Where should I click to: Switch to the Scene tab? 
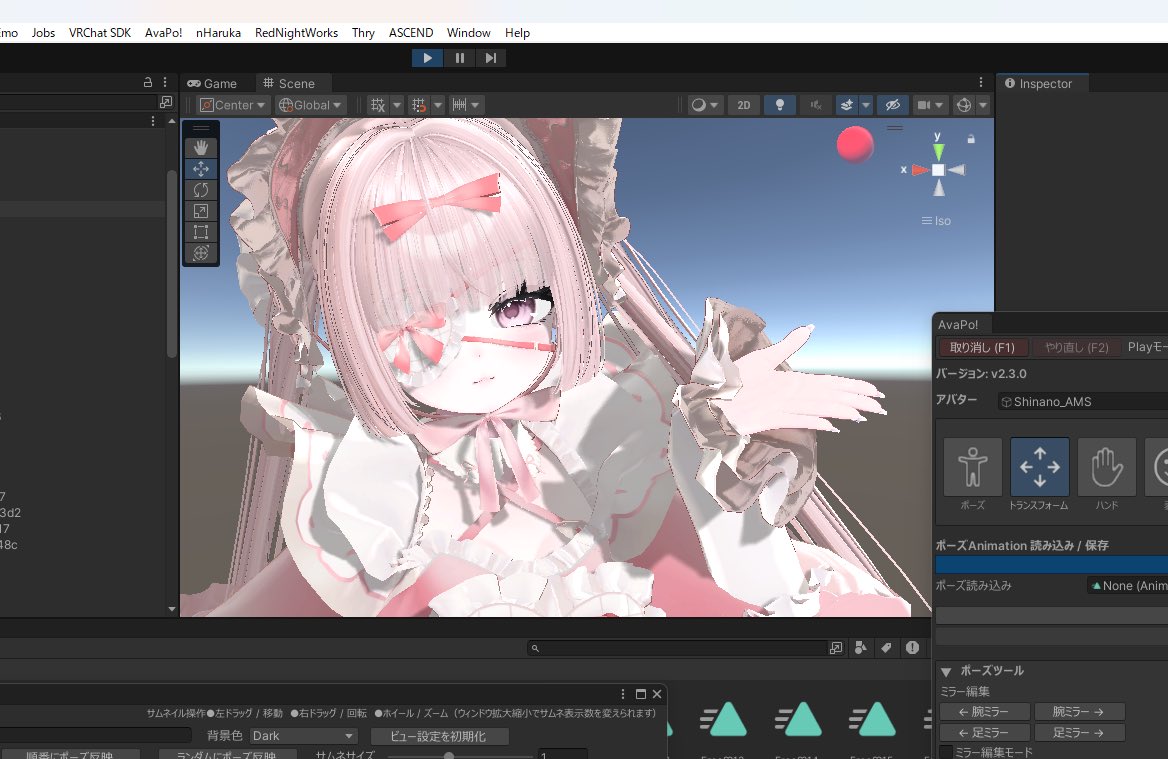tap(289, 83)
